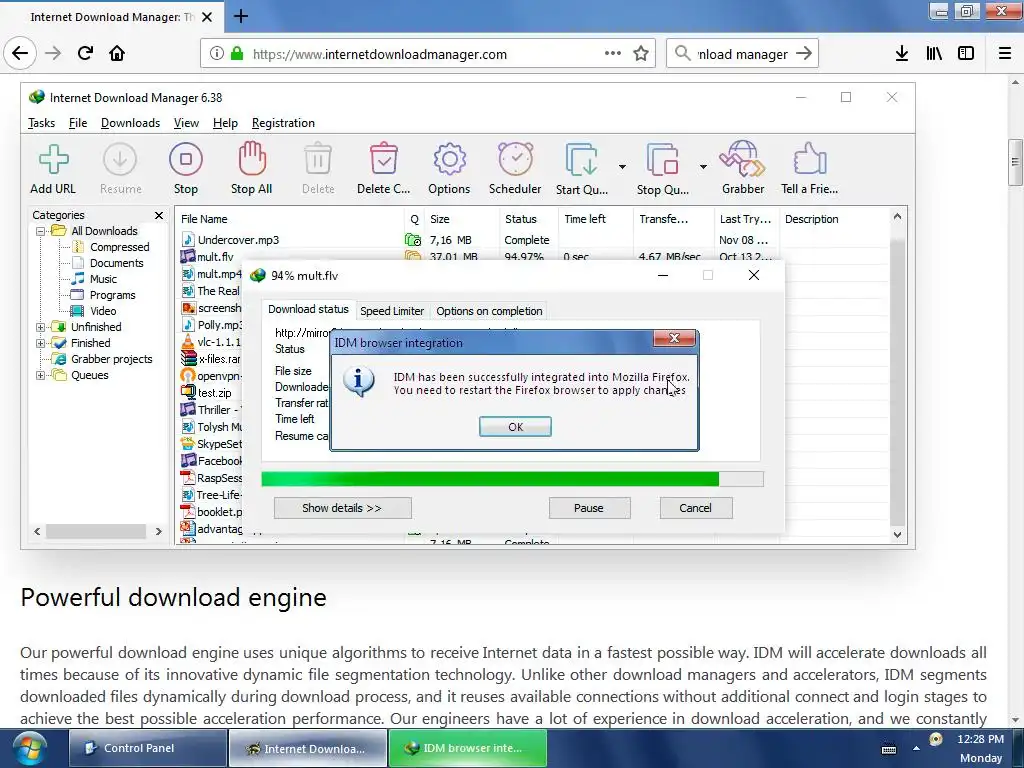This screenshot has width=1024, height=768.
Task: Open the Registration menu
Action: click(x=283, y=123)
